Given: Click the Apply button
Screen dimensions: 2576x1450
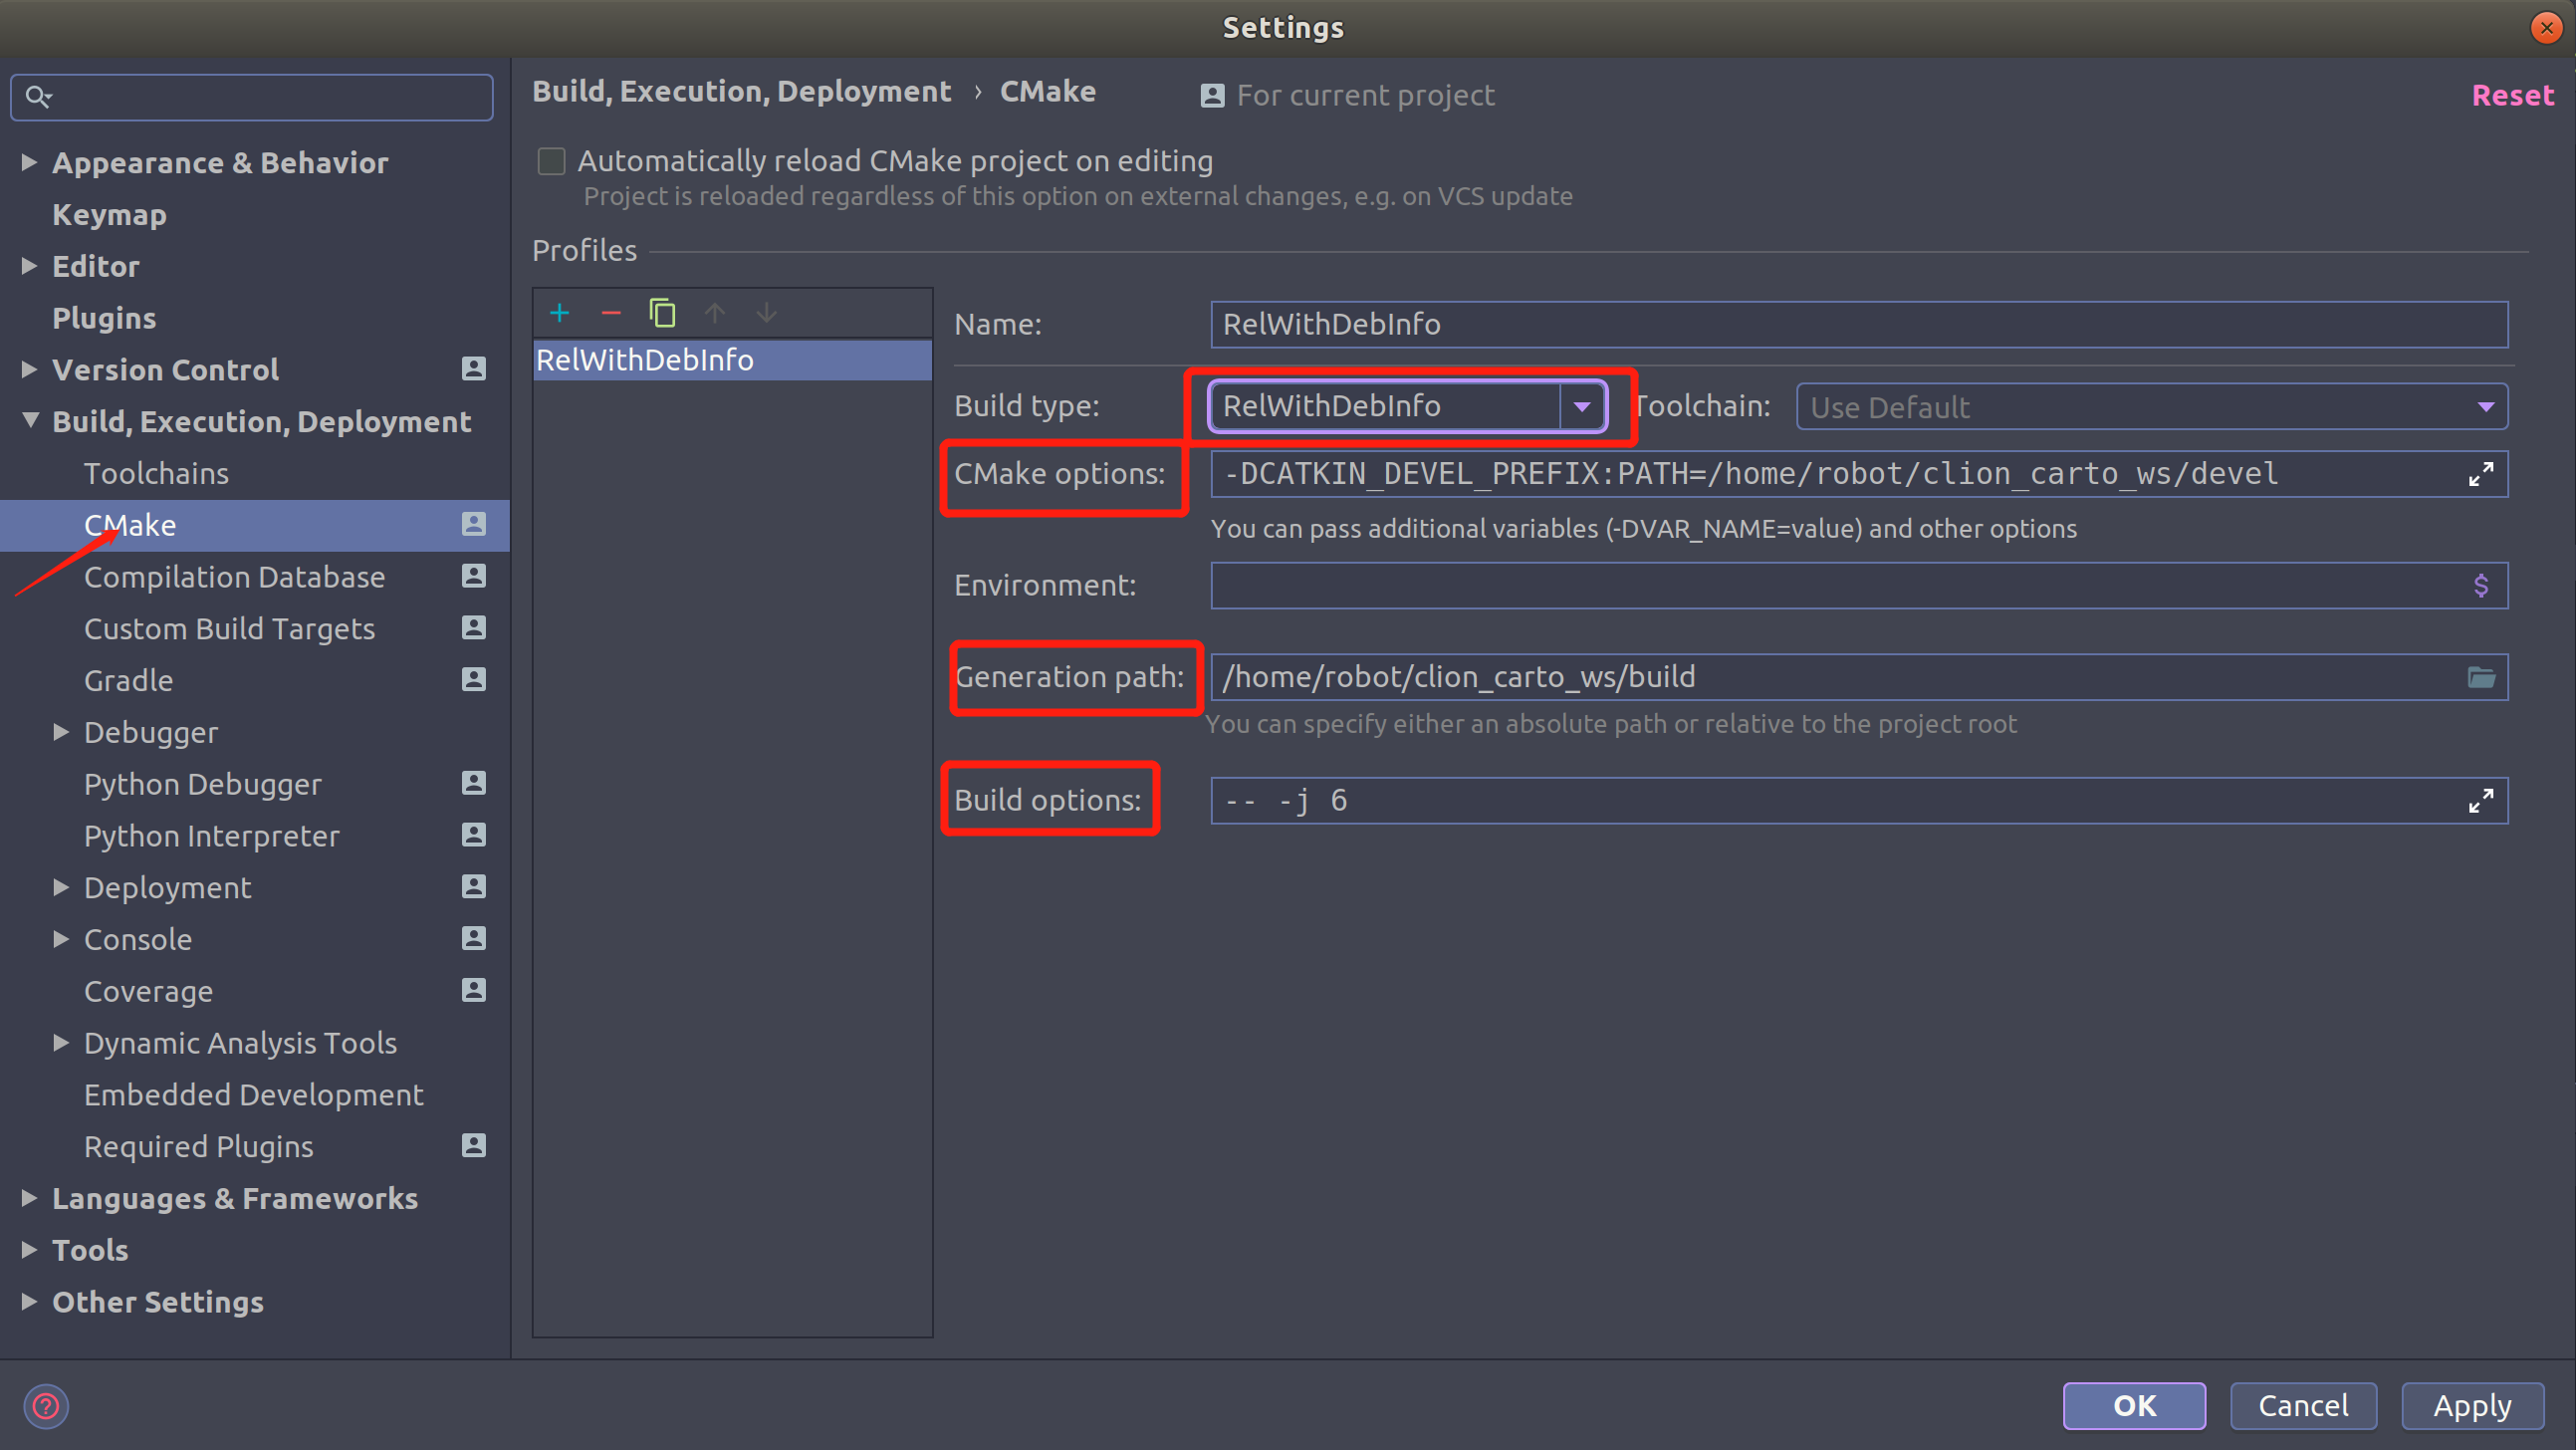Looking at the screenshot, I should point(2471,1405).
